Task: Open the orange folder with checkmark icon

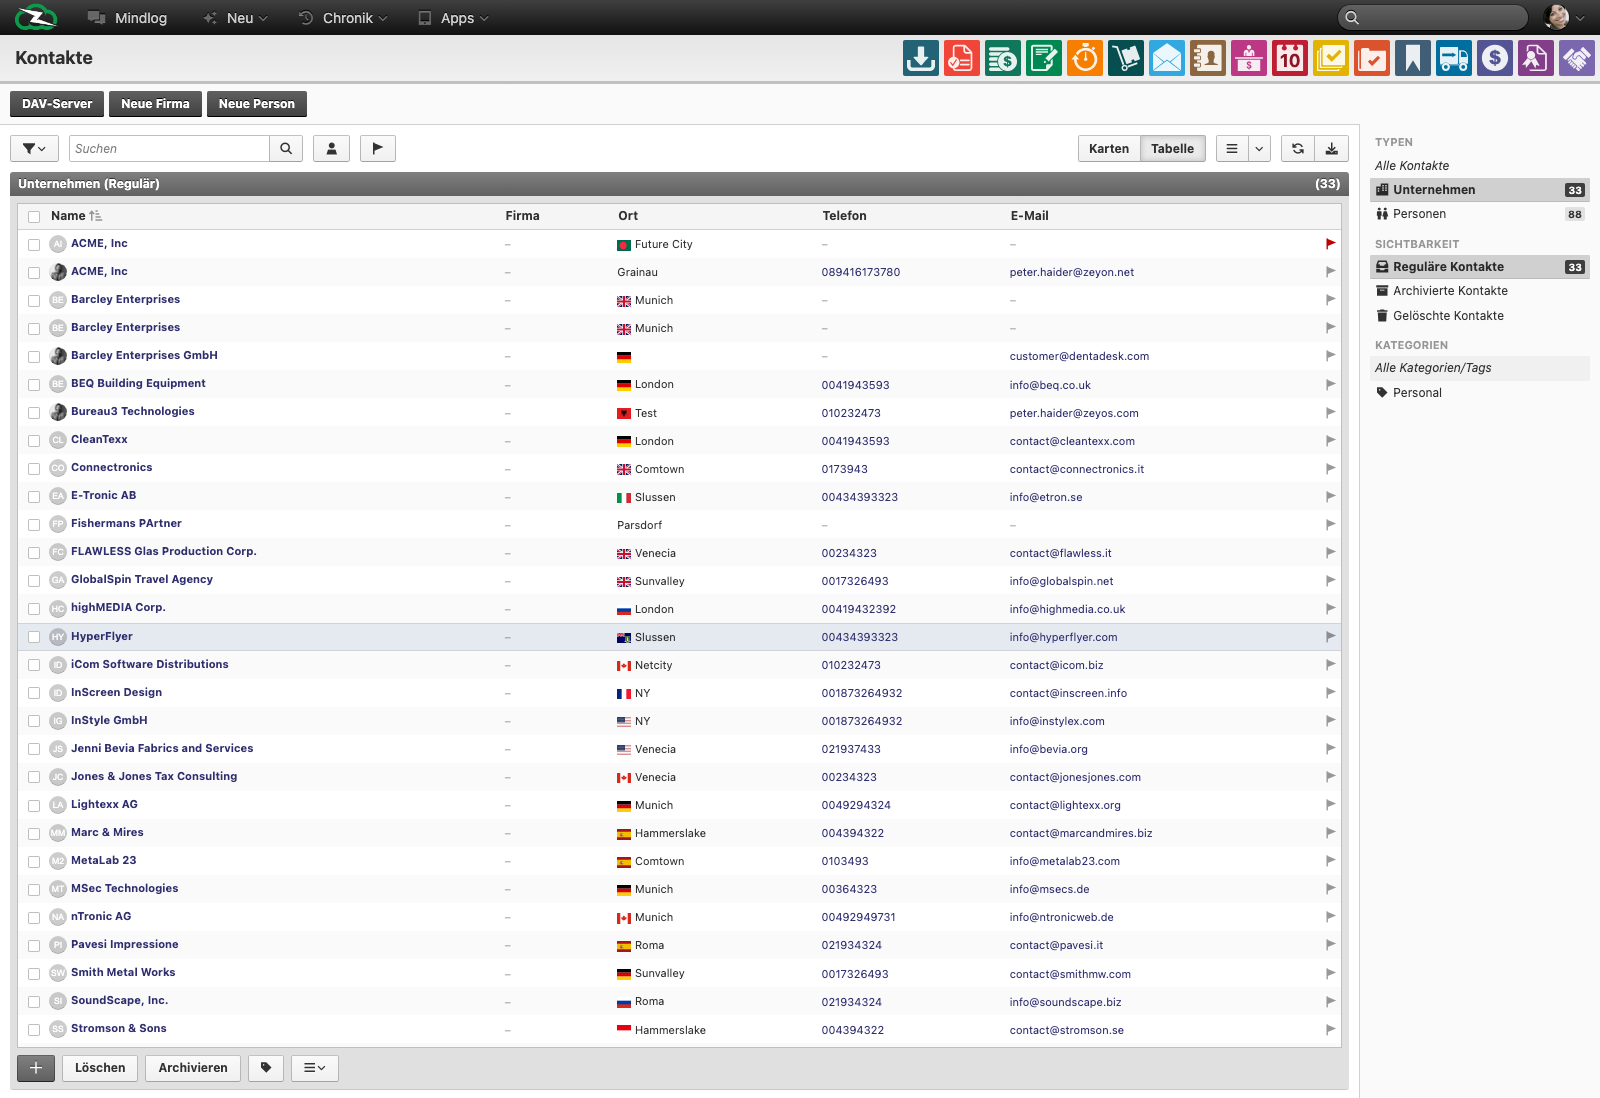Action: (x=1371, y=58)
